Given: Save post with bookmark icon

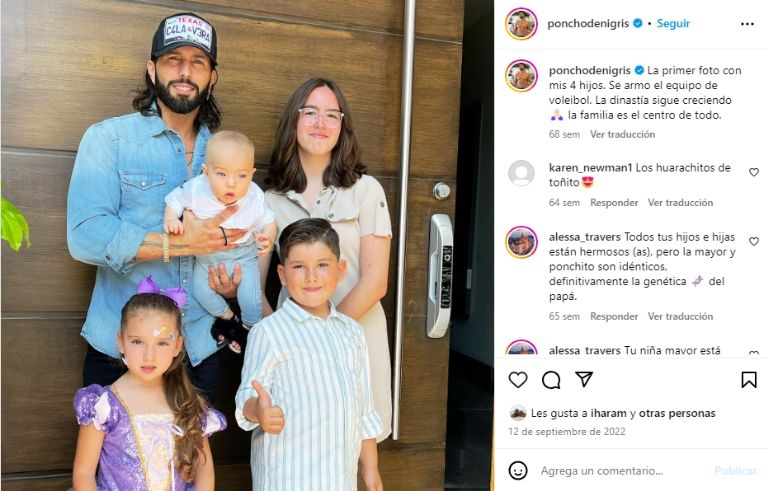Looking at the screenshot, I should [x=749, y=380].
